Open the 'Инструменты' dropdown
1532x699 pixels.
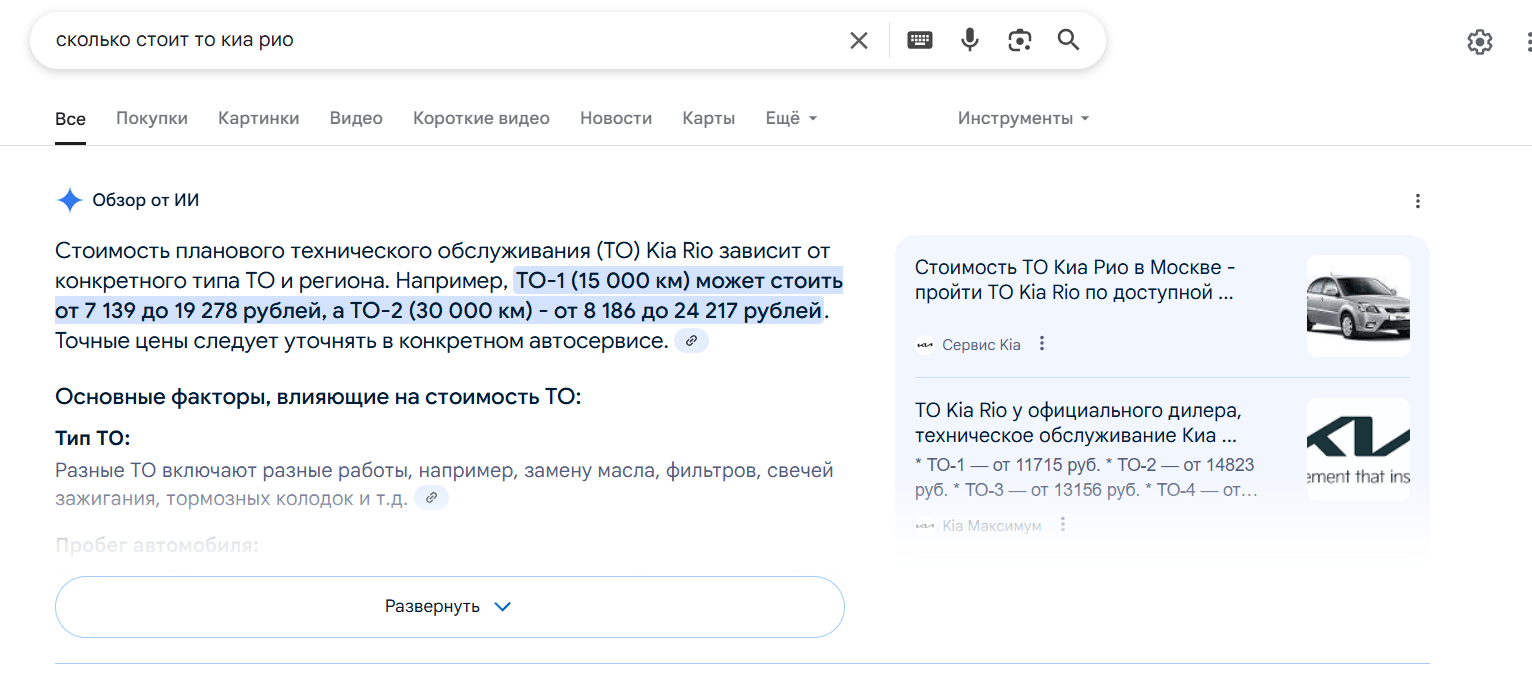pos(1023,118)
